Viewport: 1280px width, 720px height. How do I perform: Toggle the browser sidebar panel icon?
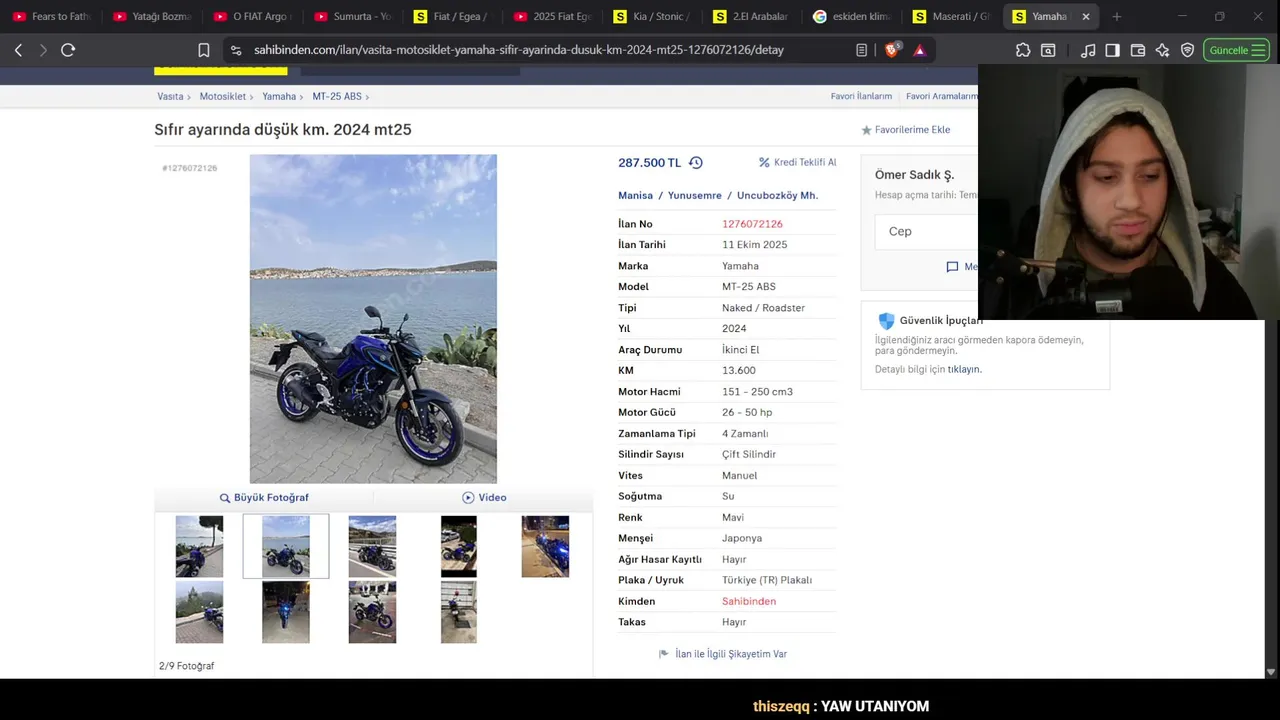pos(1112,50)
